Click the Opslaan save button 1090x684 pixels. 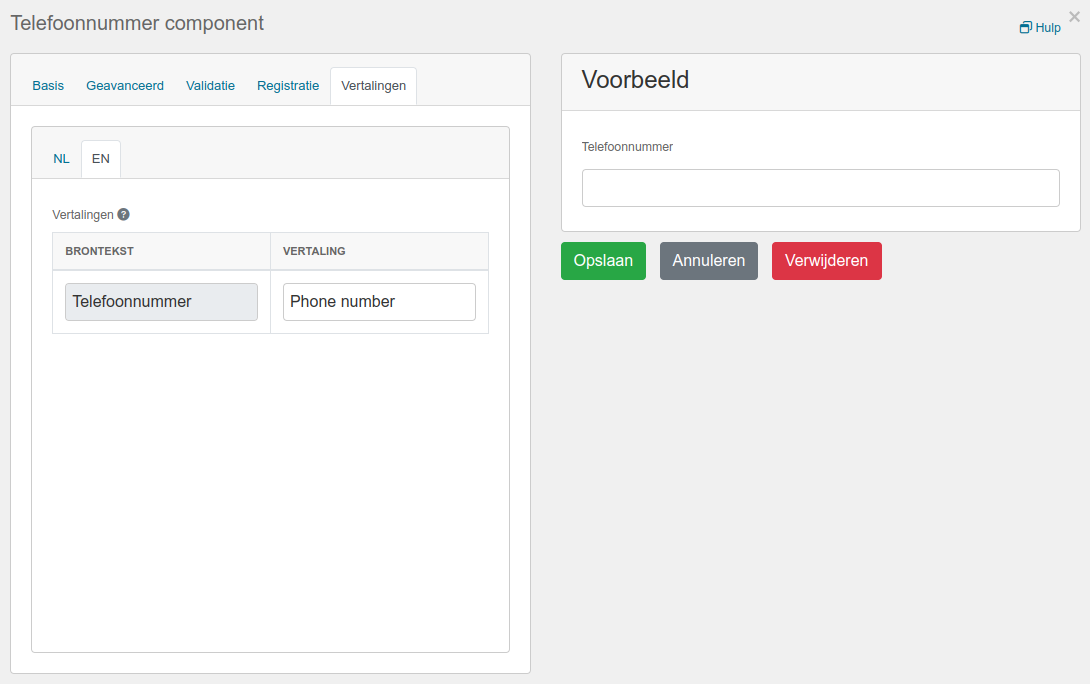(603, 261)
